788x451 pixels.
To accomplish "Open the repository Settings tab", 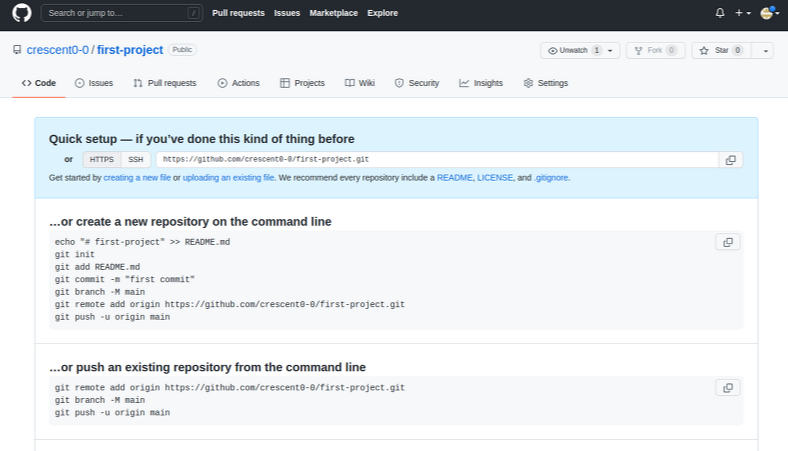I will pyautogui.click(x=546, y=83).
